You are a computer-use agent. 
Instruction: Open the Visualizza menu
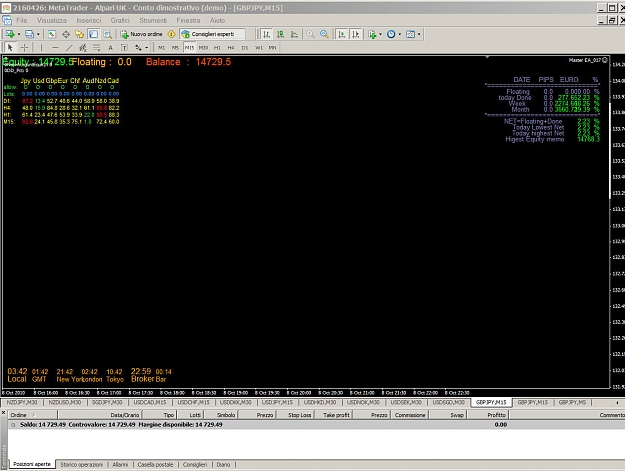coord(52,20)
